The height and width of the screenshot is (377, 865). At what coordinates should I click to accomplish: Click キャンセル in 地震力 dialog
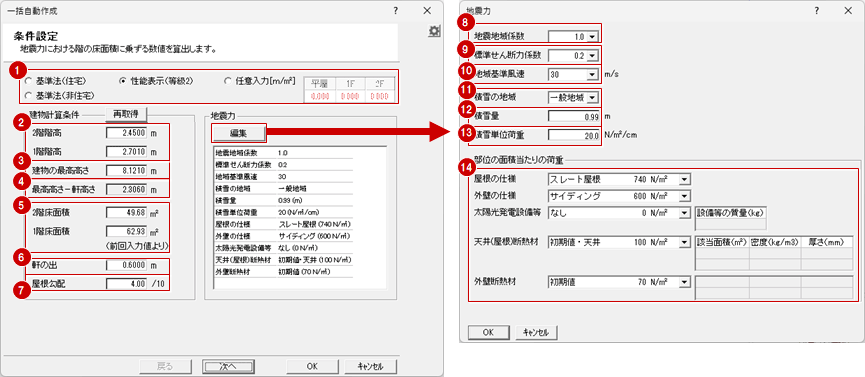[536, 332]
